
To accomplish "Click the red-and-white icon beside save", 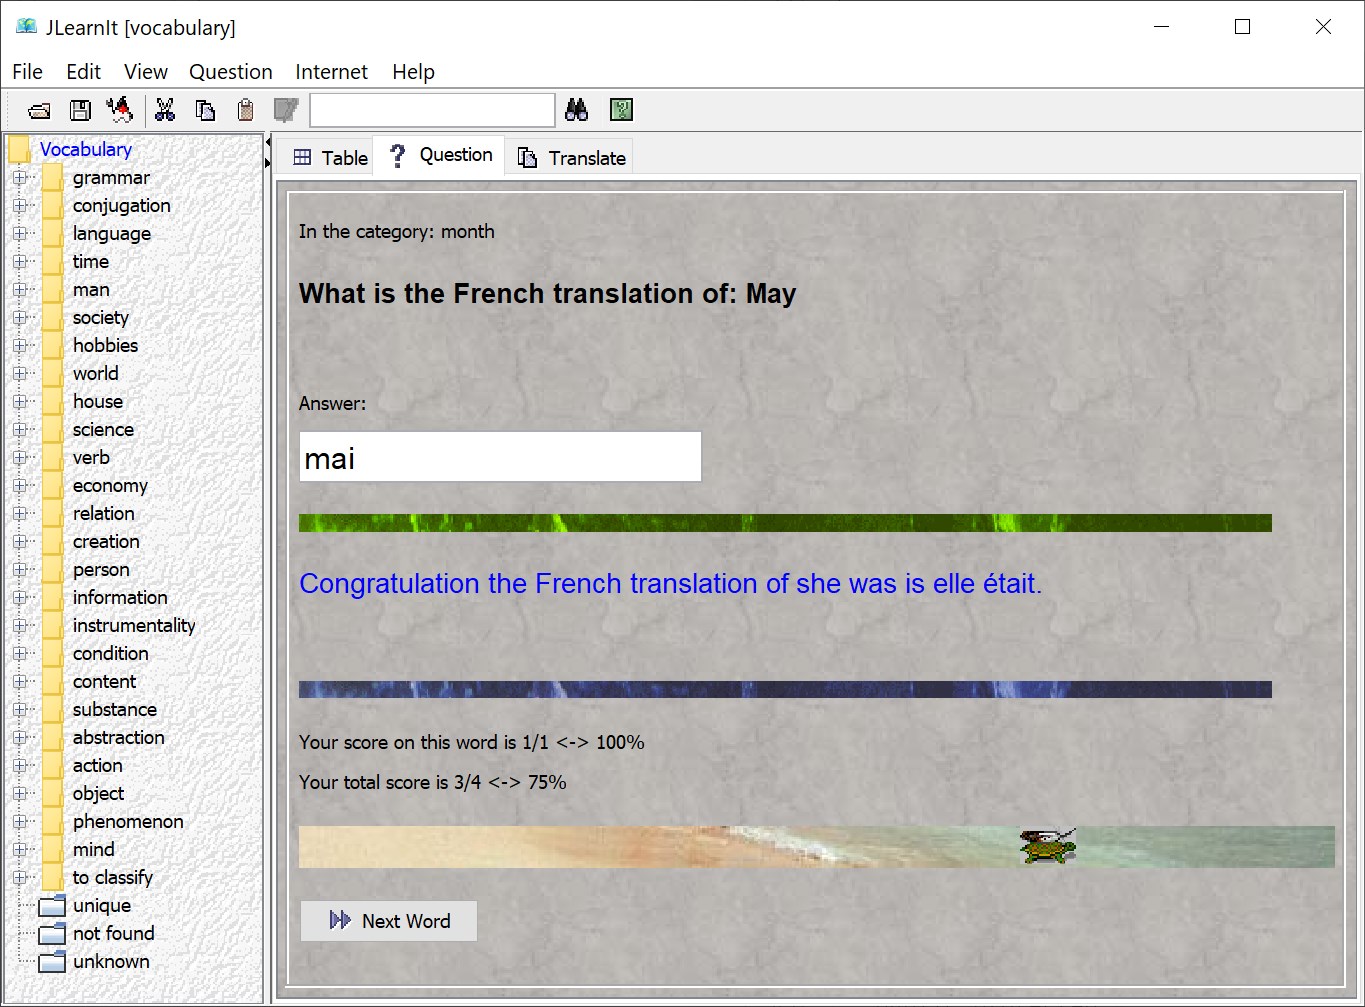I will click(120, 109).
